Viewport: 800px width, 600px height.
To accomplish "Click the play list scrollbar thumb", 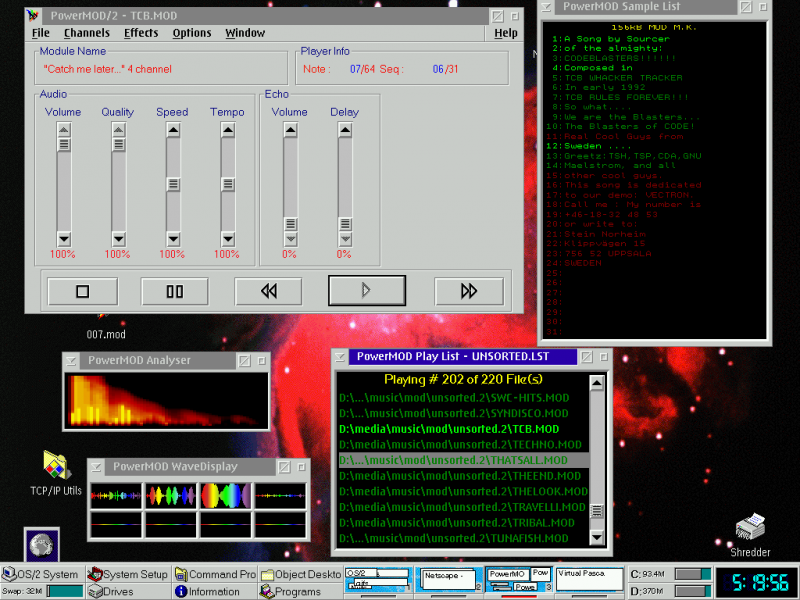I will pyautogui.click(x=597, y=511).
